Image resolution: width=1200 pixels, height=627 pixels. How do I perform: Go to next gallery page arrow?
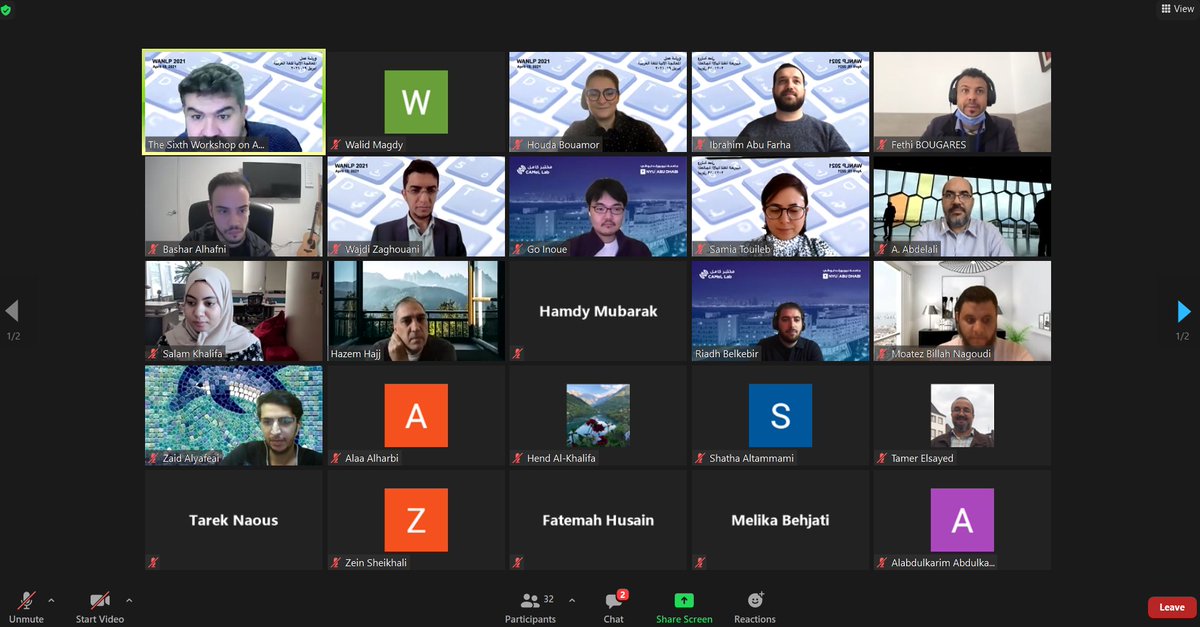(1183, 312)
